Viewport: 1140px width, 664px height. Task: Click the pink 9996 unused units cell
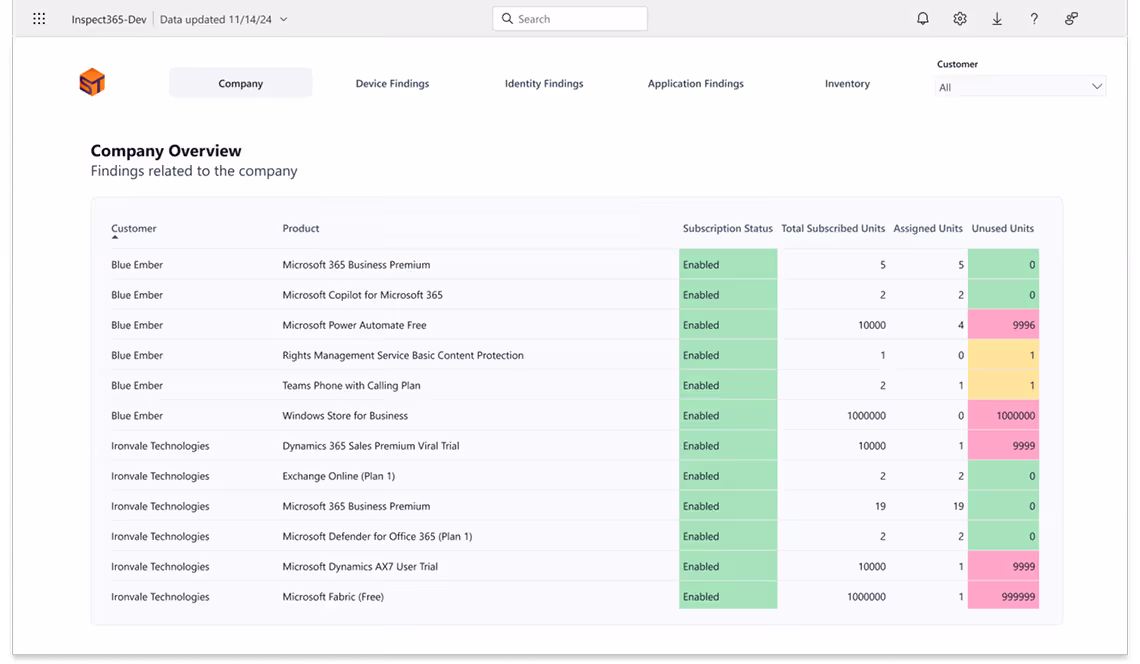[x=1003, y=325]
